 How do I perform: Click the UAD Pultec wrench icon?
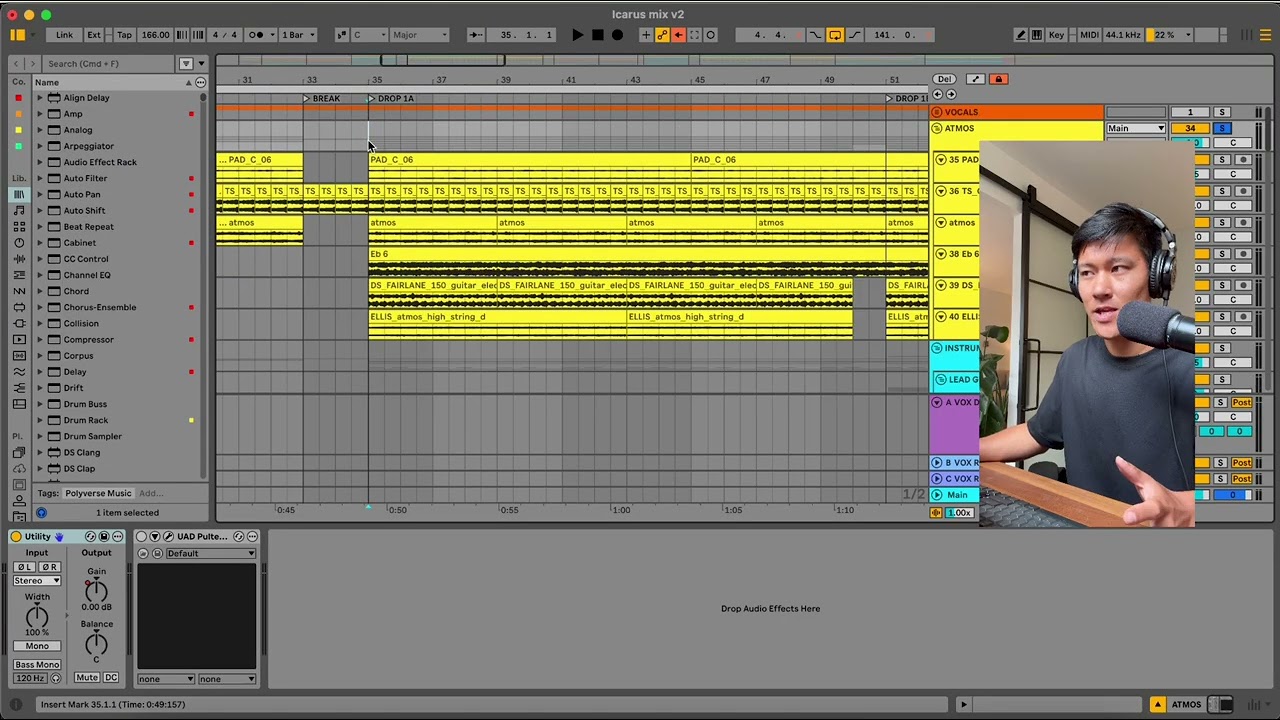167,537
